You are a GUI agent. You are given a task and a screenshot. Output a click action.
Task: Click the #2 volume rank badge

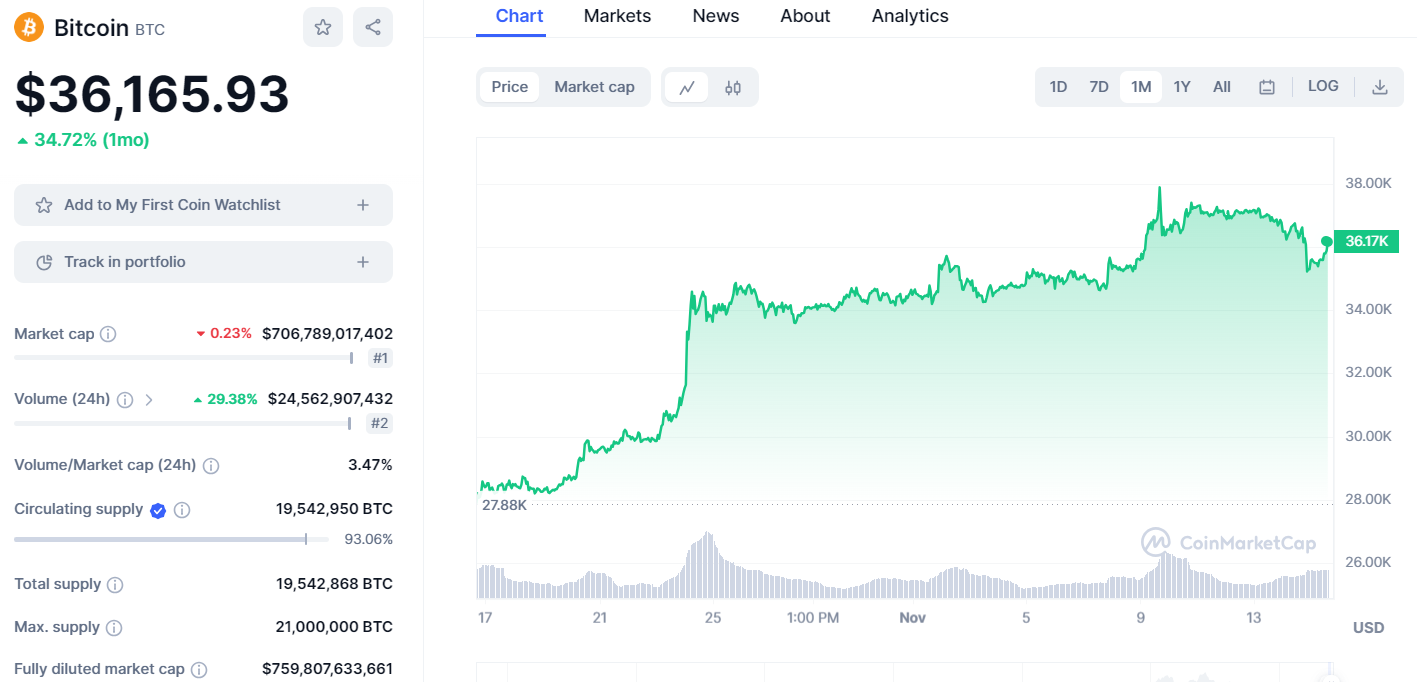point(379,423)
